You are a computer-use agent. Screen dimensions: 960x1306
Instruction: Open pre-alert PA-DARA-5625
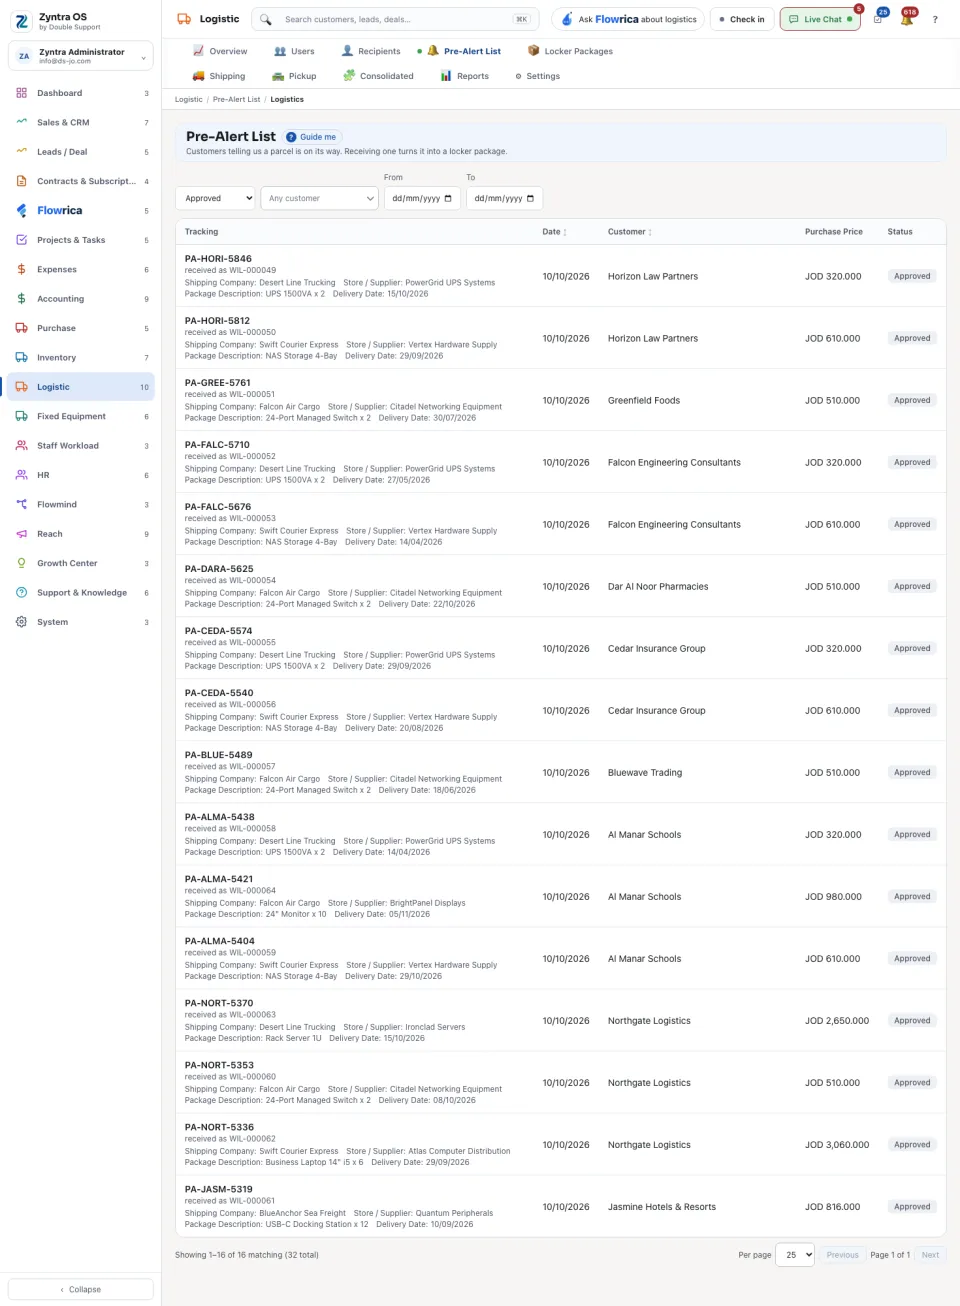[x=219, y=568]
